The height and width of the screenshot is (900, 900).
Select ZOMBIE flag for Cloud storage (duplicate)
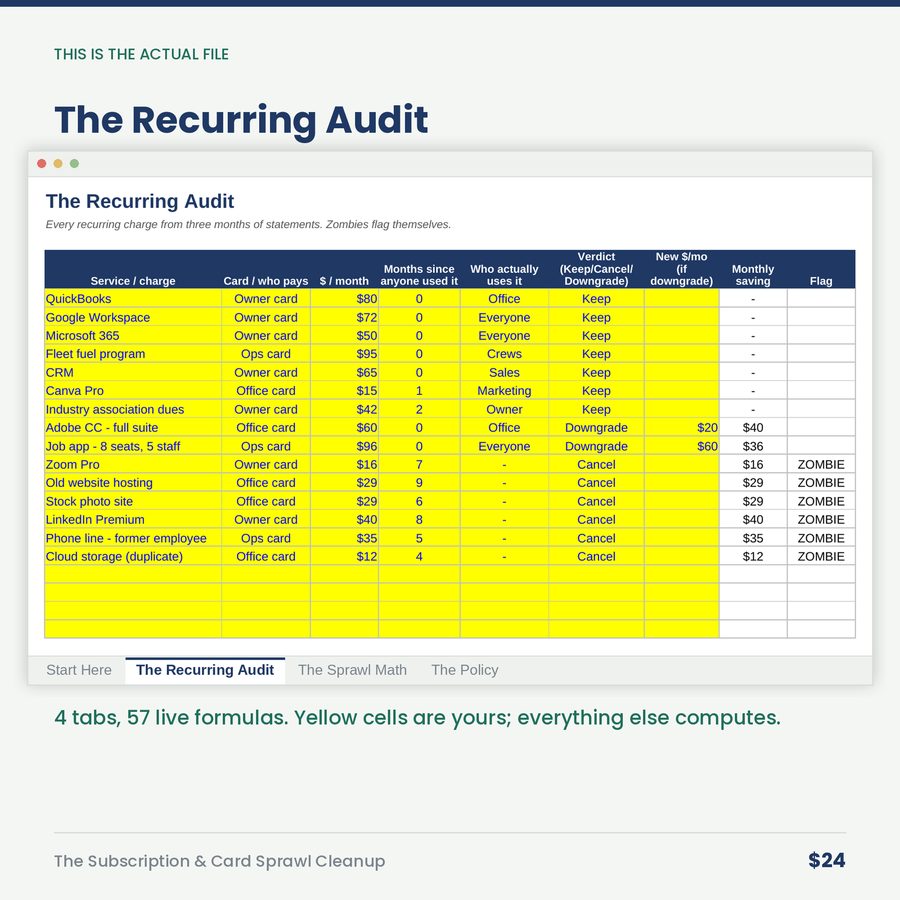click(821, 556)
